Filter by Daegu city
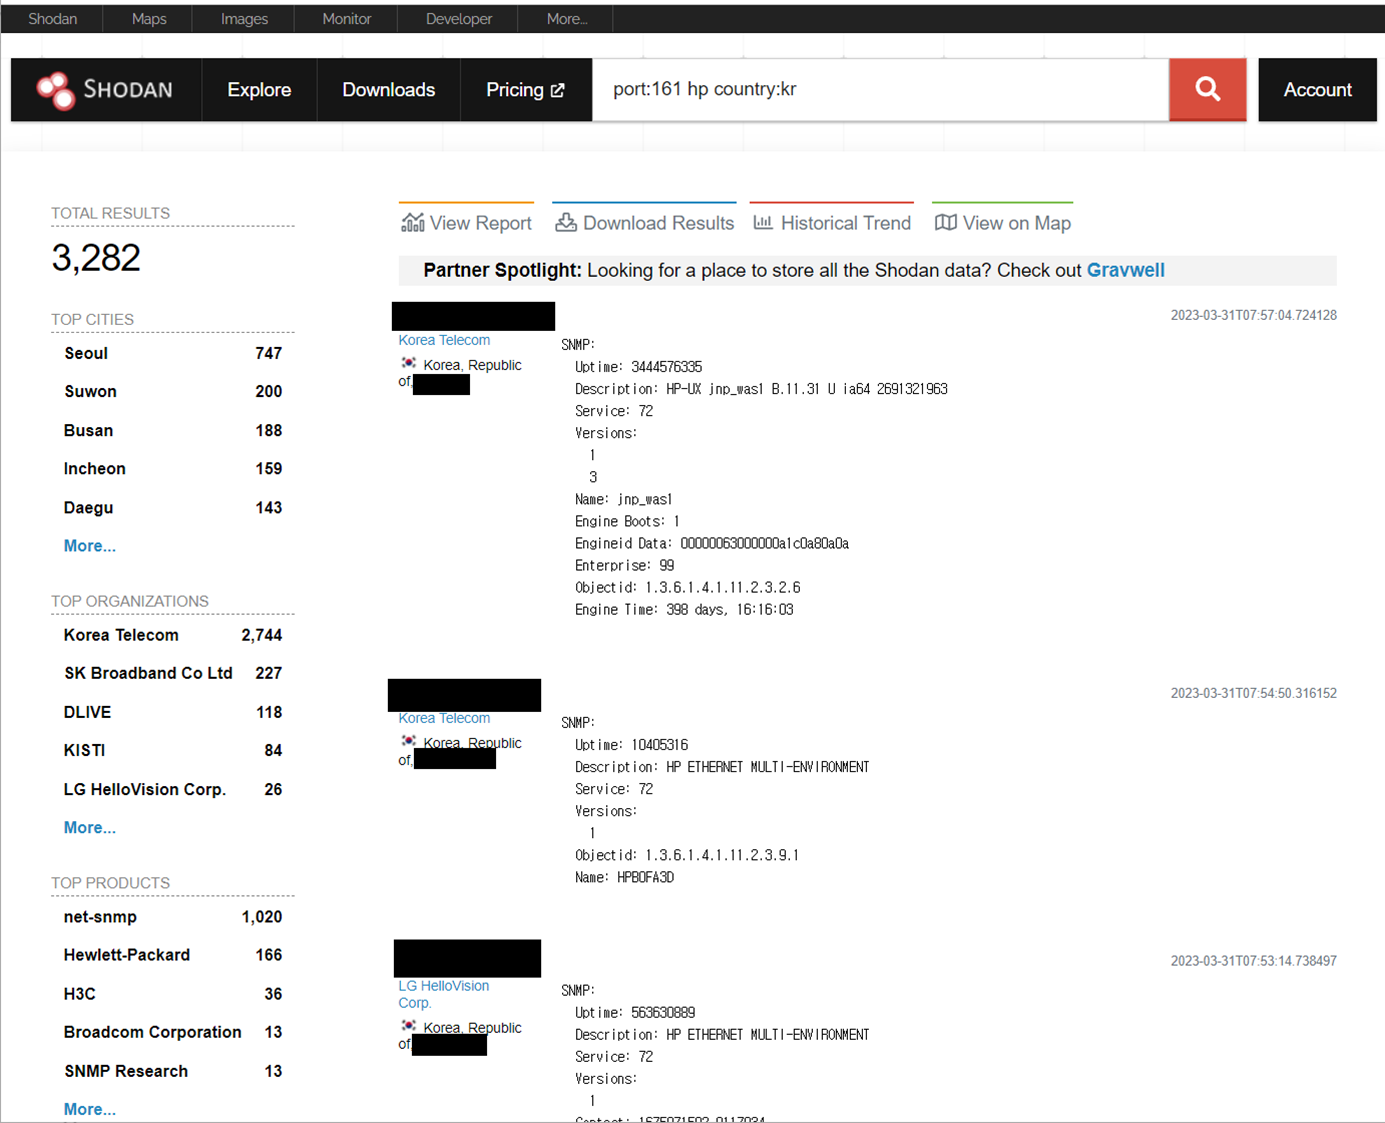The height and width of the screenshot is (1123, 1385). 173,507
